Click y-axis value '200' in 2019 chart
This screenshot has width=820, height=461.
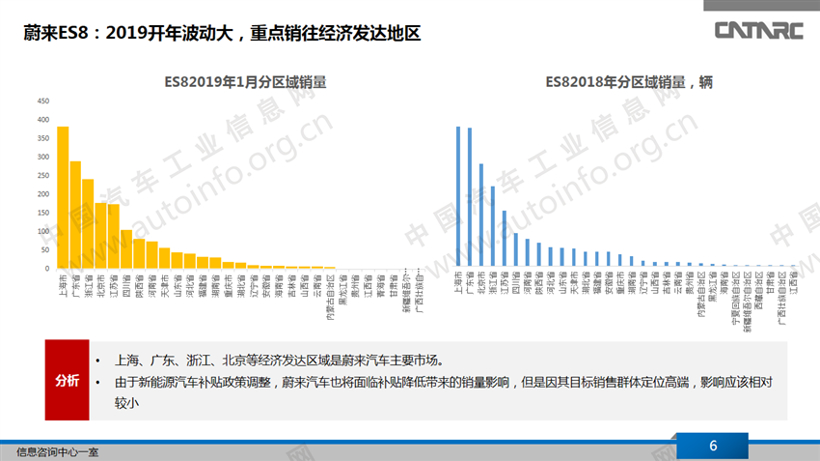(43, 194)
